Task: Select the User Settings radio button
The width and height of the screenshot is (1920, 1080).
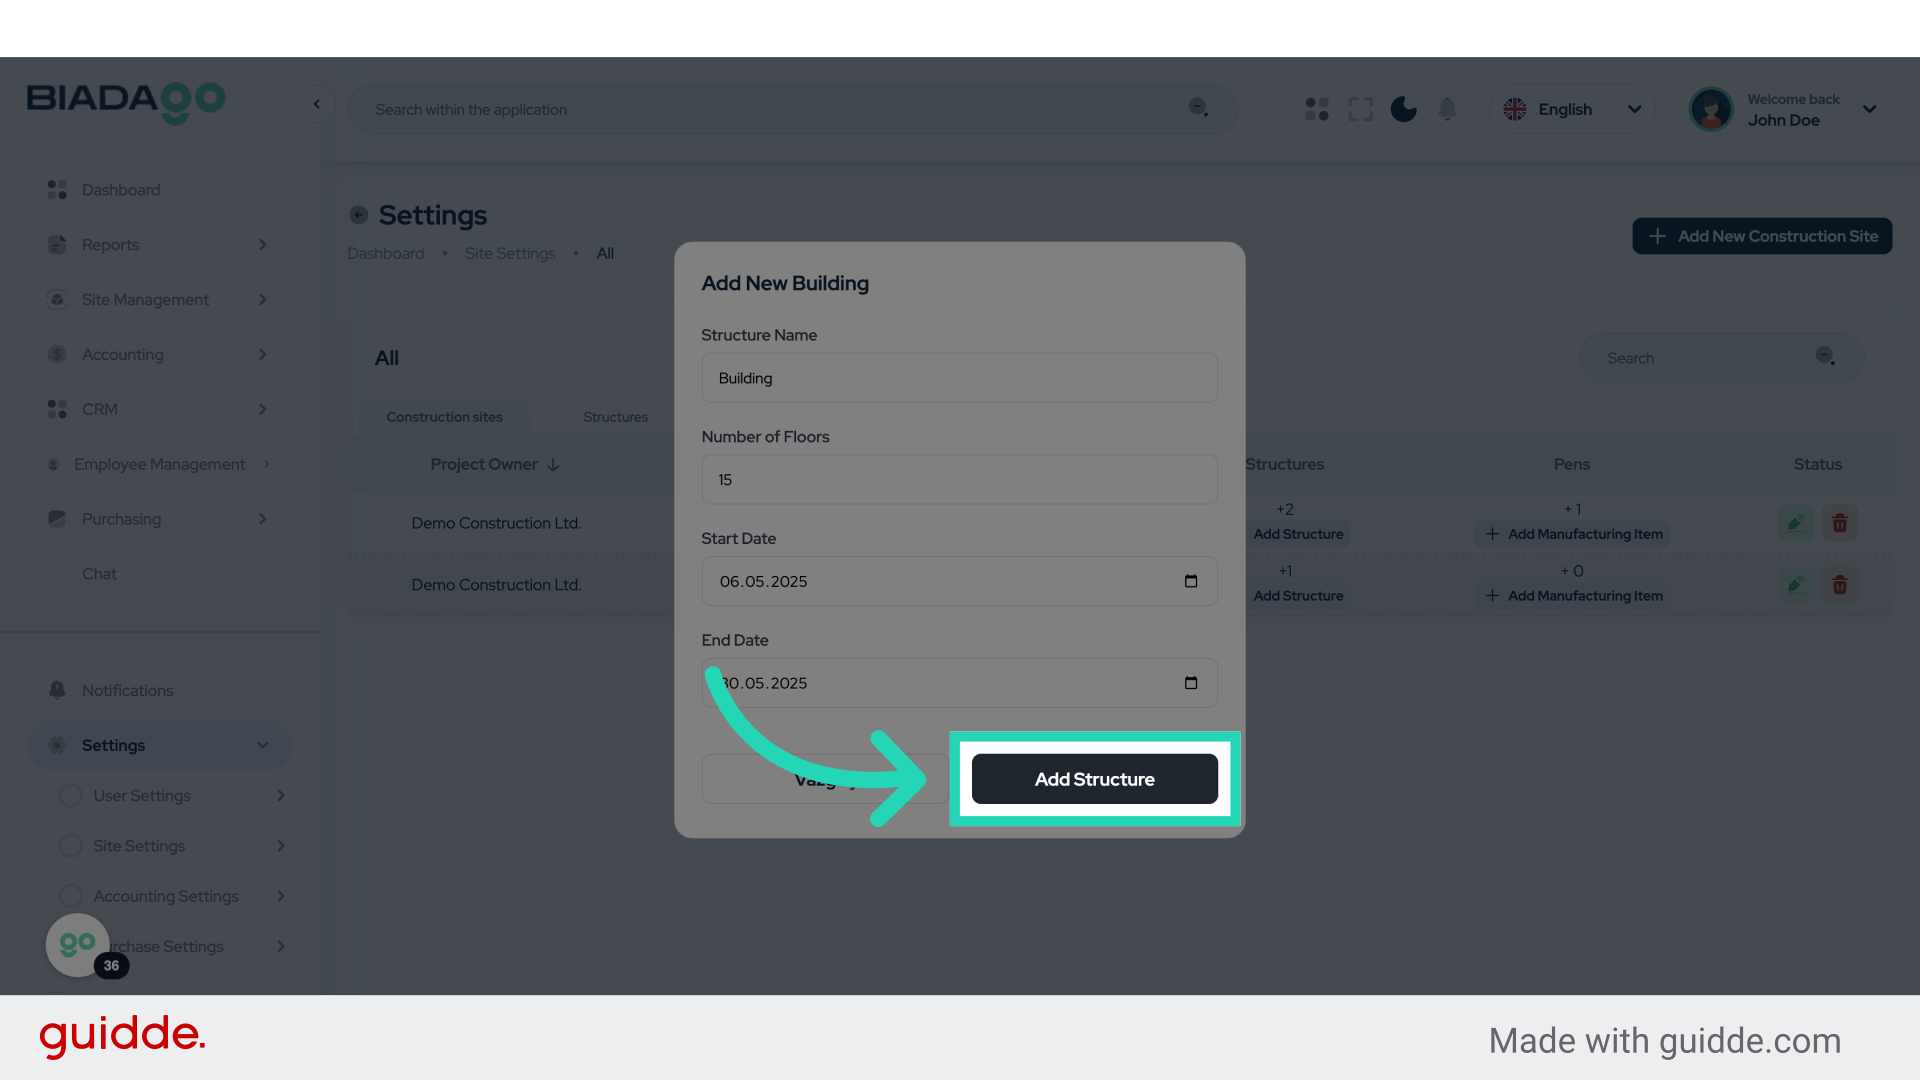Action: [x=70, y=795]
